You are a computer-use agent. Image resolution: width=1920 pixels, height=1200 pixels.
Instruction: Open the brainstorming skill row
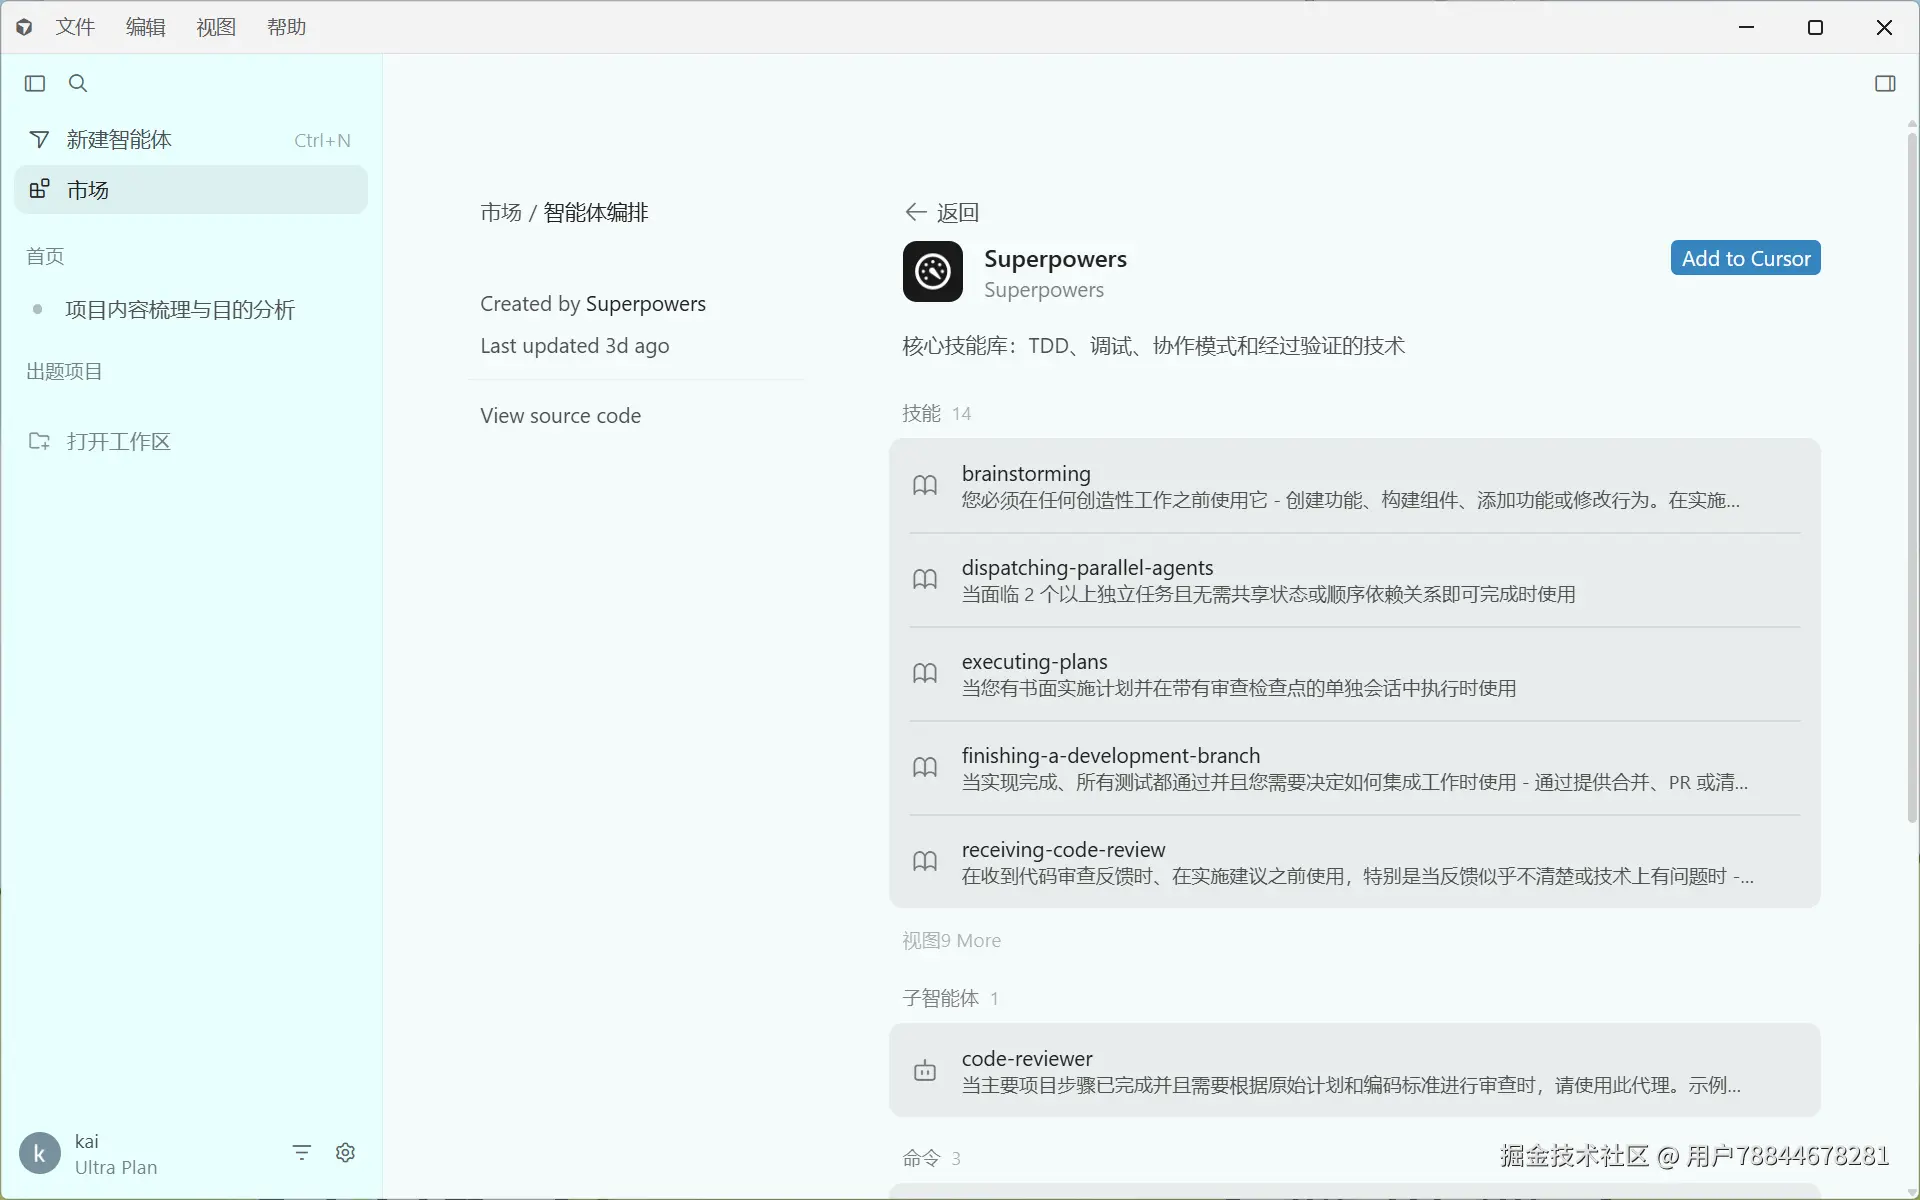pyautogui.click(x=1355, y=486)
